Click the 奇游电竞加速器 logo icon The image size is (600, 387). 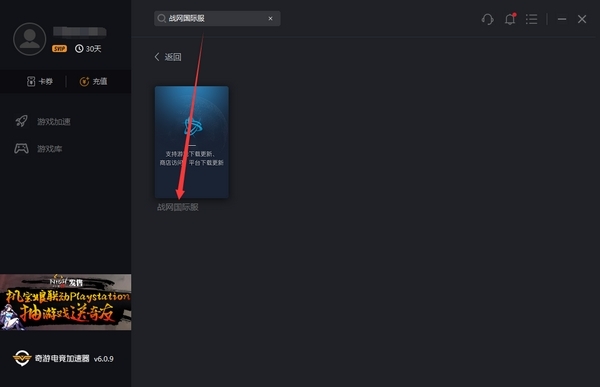click(x=22, y=358)
